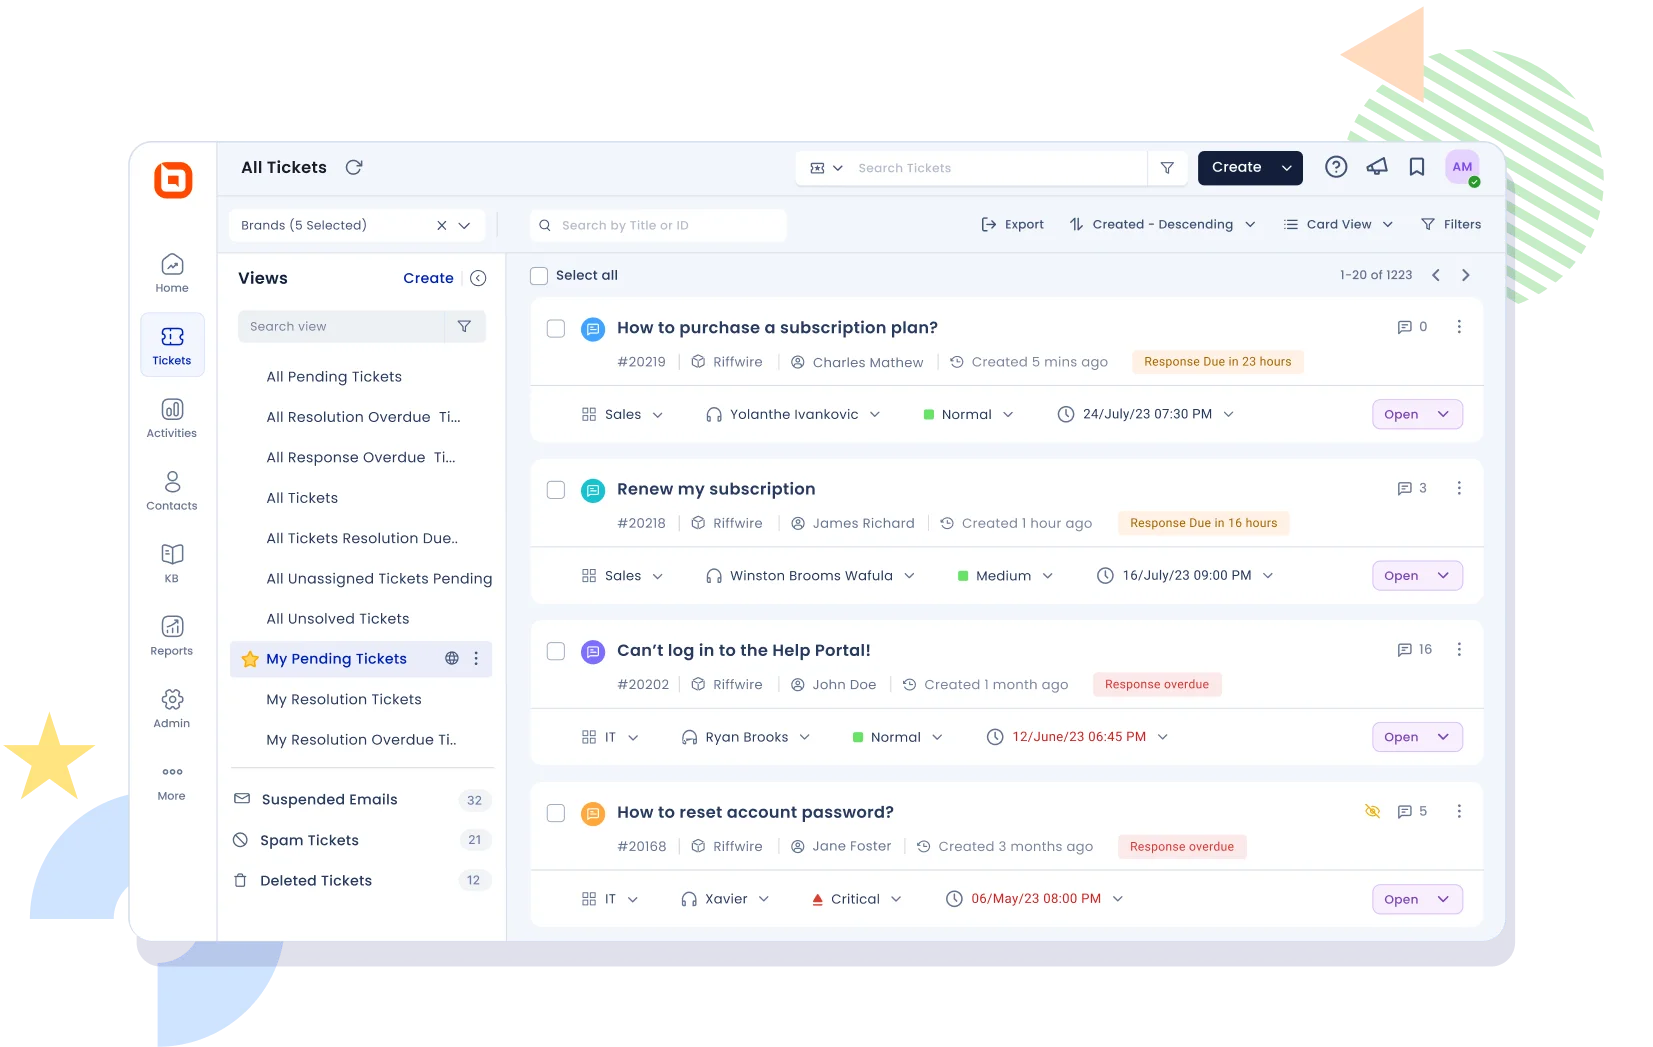
Task: Expand the Brands (5 Selected) dropdown
Action: (x=464, y=225)
